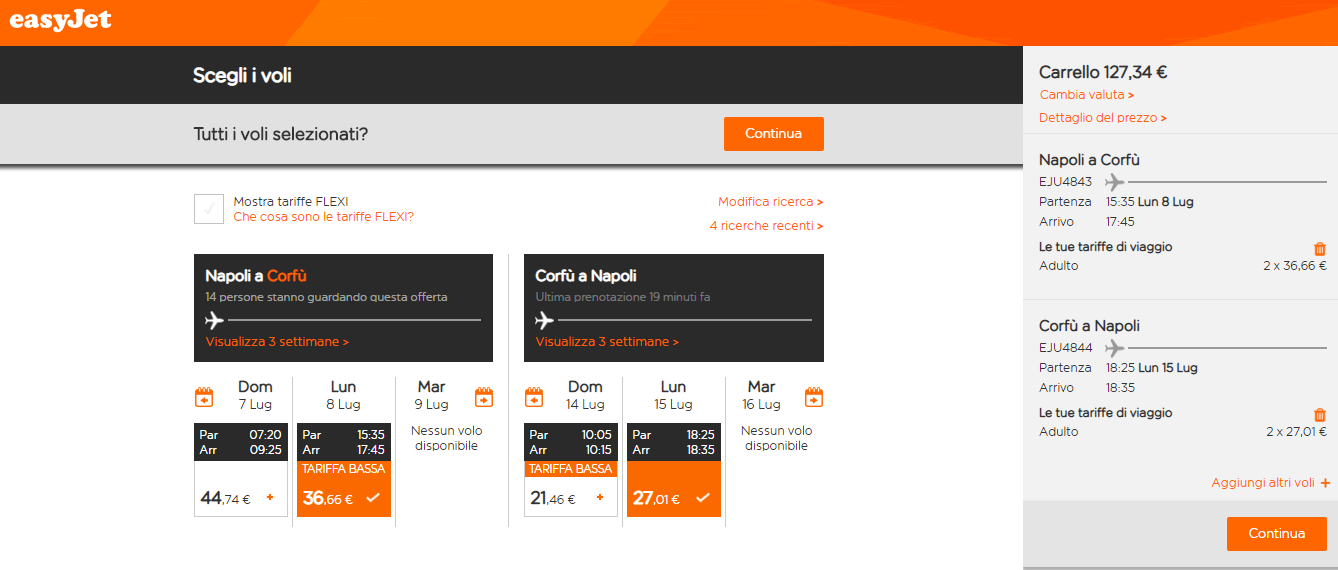1338x570 pixels.
Task: Click plane icon next to EJU4844
Action: (x=1114, y=348)
